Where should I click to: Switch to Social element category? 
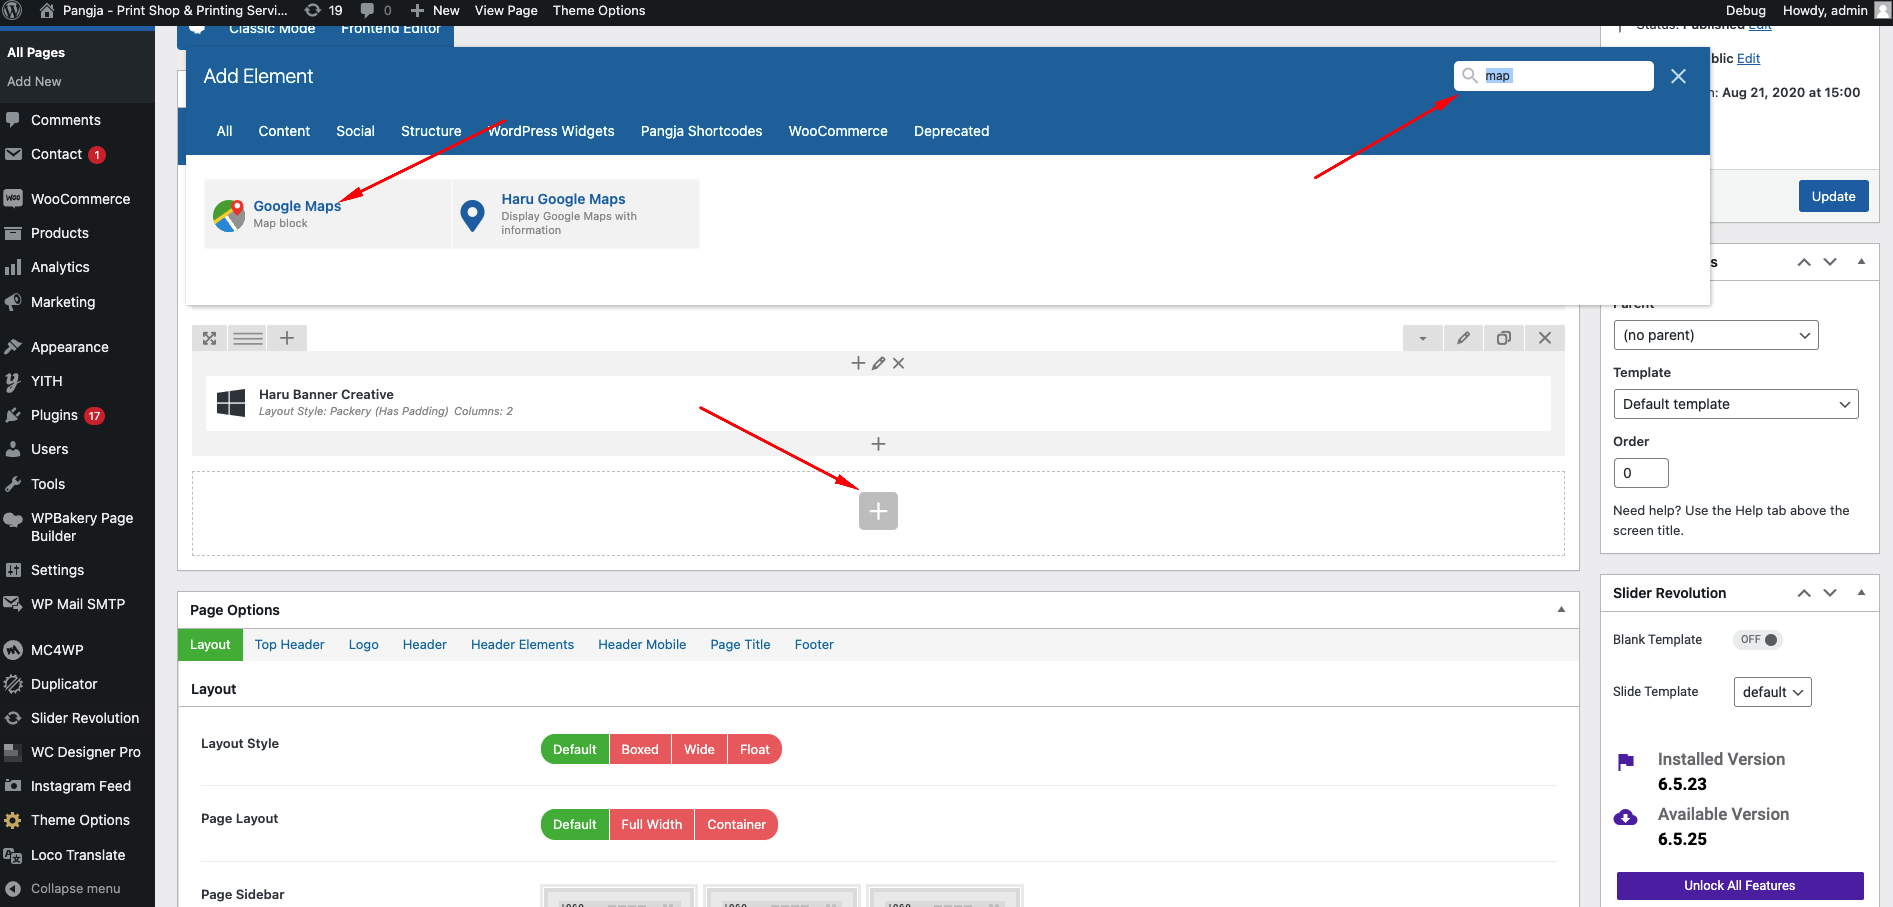point(355,131)
